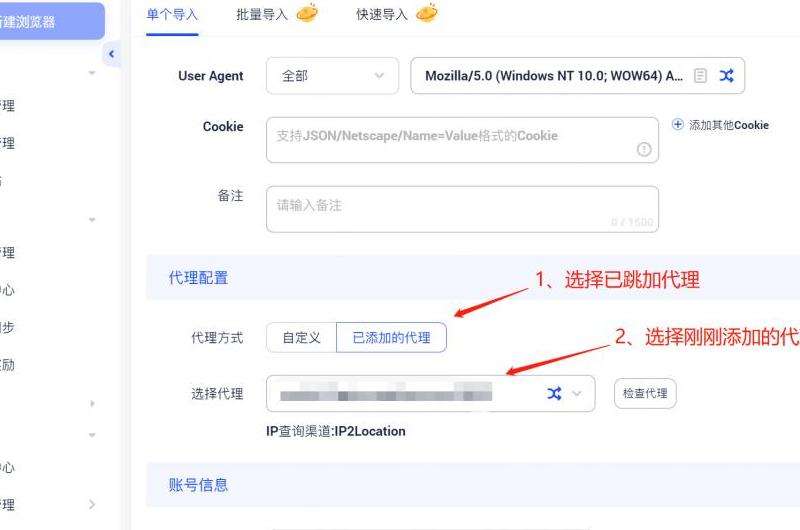
Task: Click the 检查代理 button
Action: 645,393
